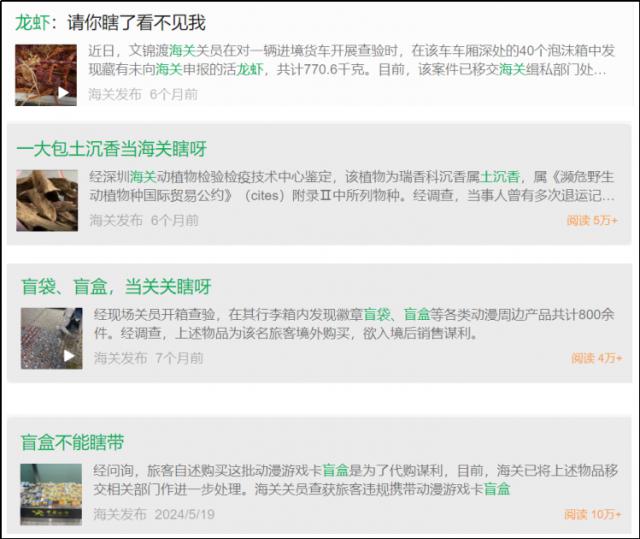Open article 盲袋、盲盒，当关关瞎呀

pyautogui.click(x=116, y=286)
